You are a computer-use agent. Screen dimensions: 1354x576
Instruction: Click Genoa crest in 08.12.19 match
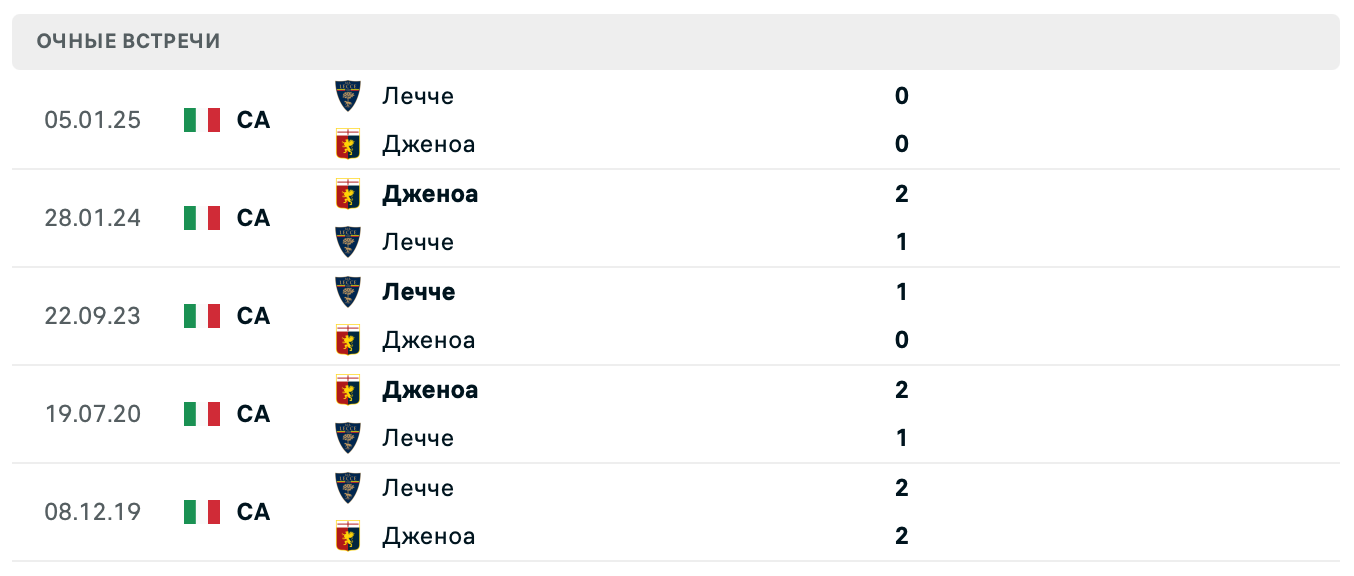coord(348,536)
